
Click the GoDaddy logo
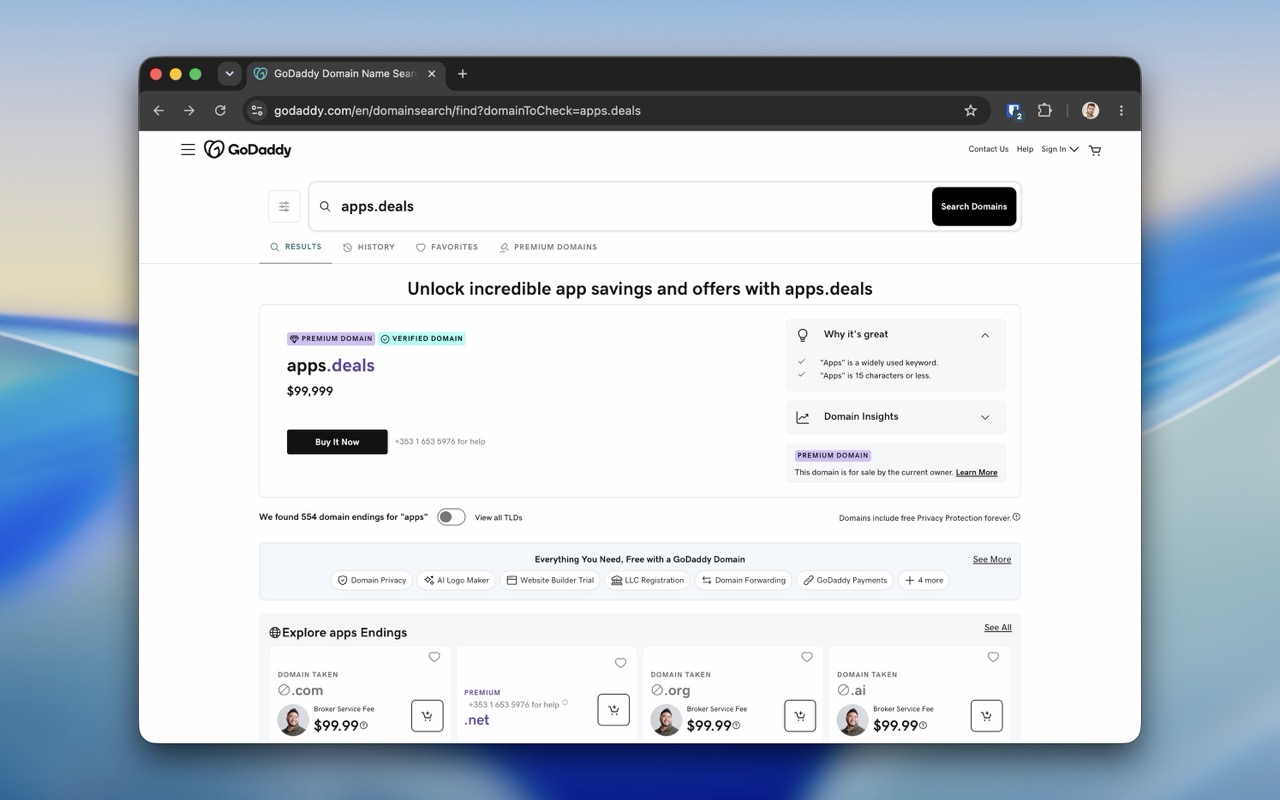pyautogui.click(x=248, y=150)
